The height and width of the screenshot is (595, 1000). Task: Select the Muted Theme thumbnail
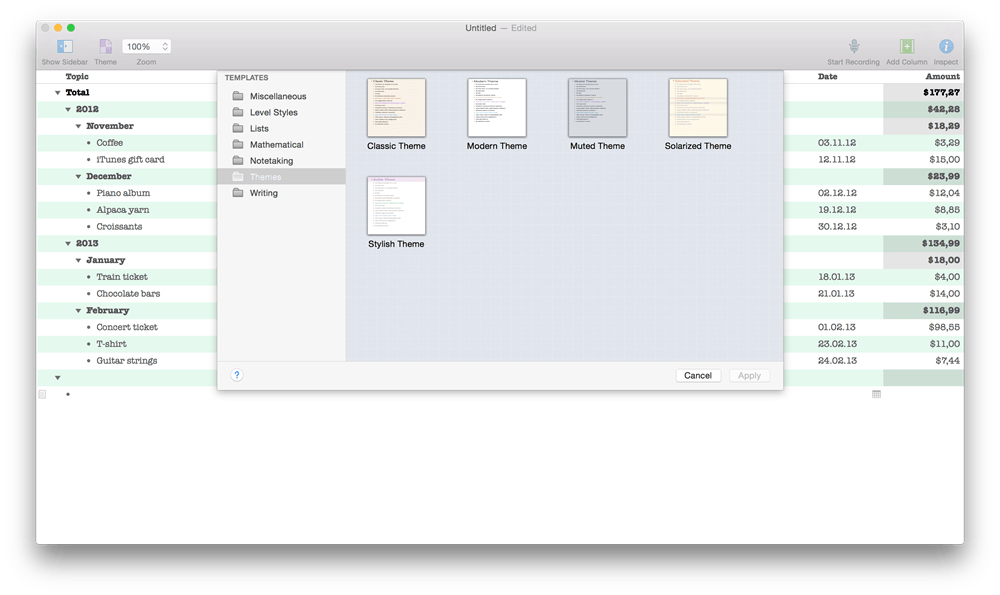597,107
